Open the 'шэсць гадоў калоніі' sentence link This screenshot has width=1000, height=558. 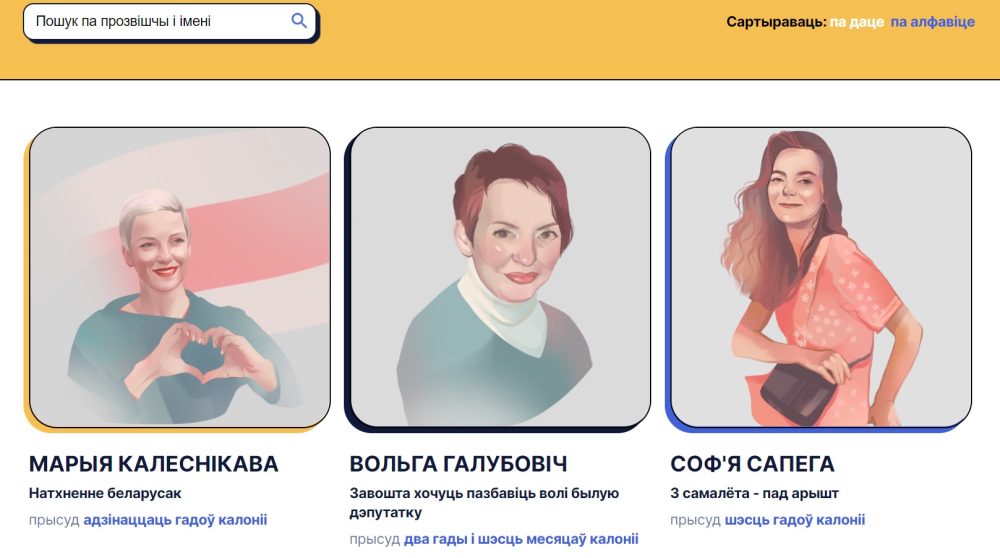point(795,520)
